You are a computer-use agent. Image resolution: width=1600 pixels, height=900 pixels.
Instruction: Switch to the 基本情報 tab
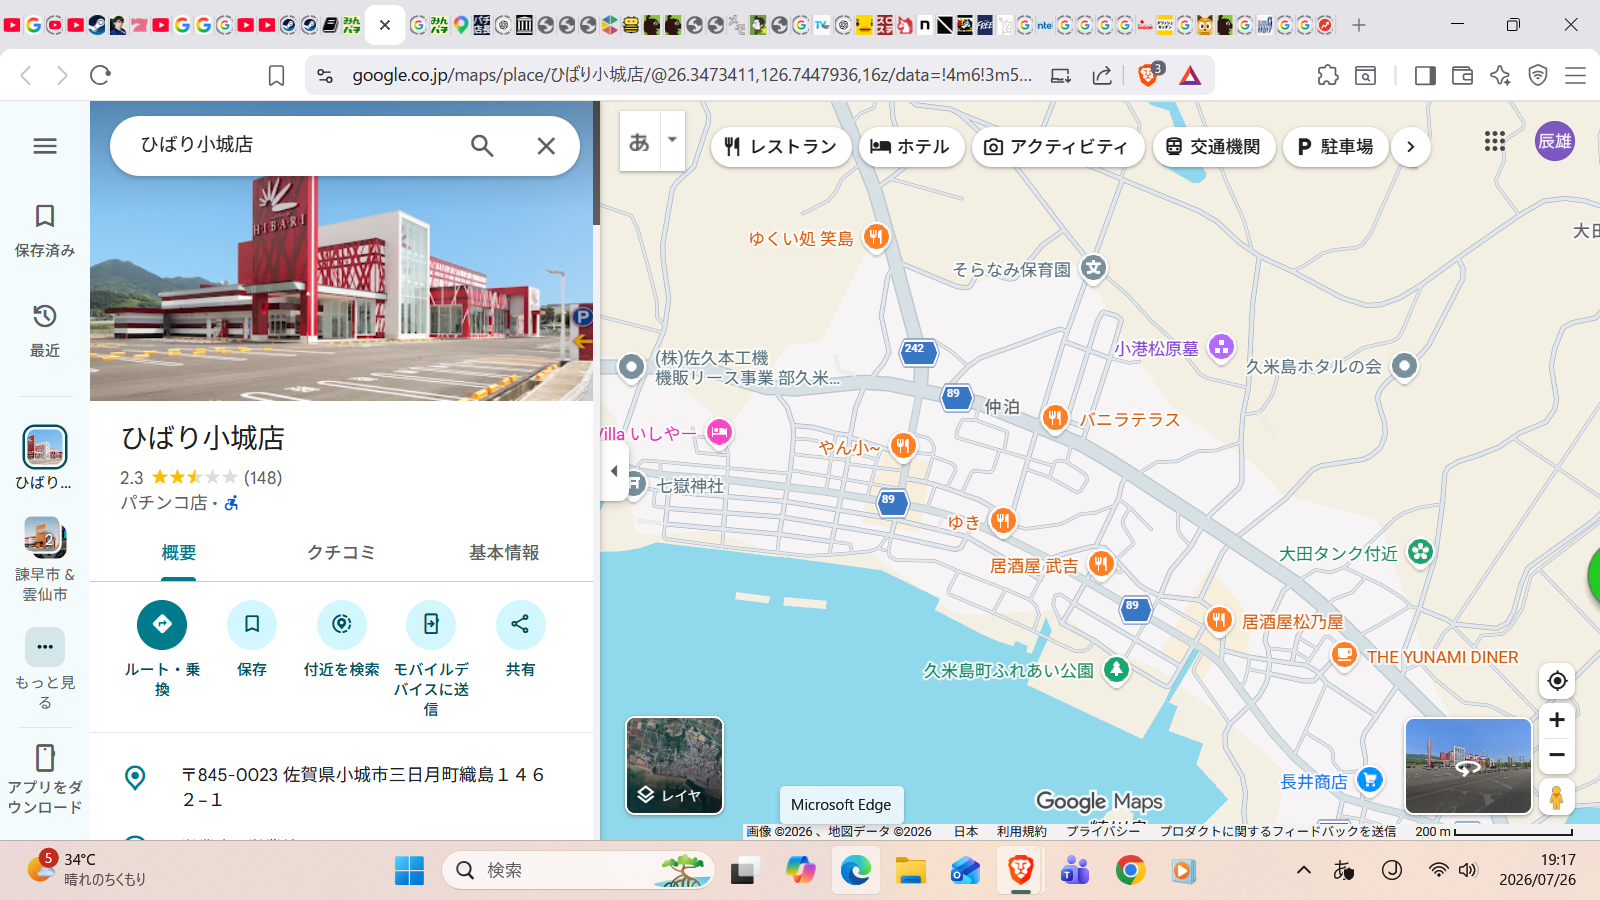click(504, 553)
